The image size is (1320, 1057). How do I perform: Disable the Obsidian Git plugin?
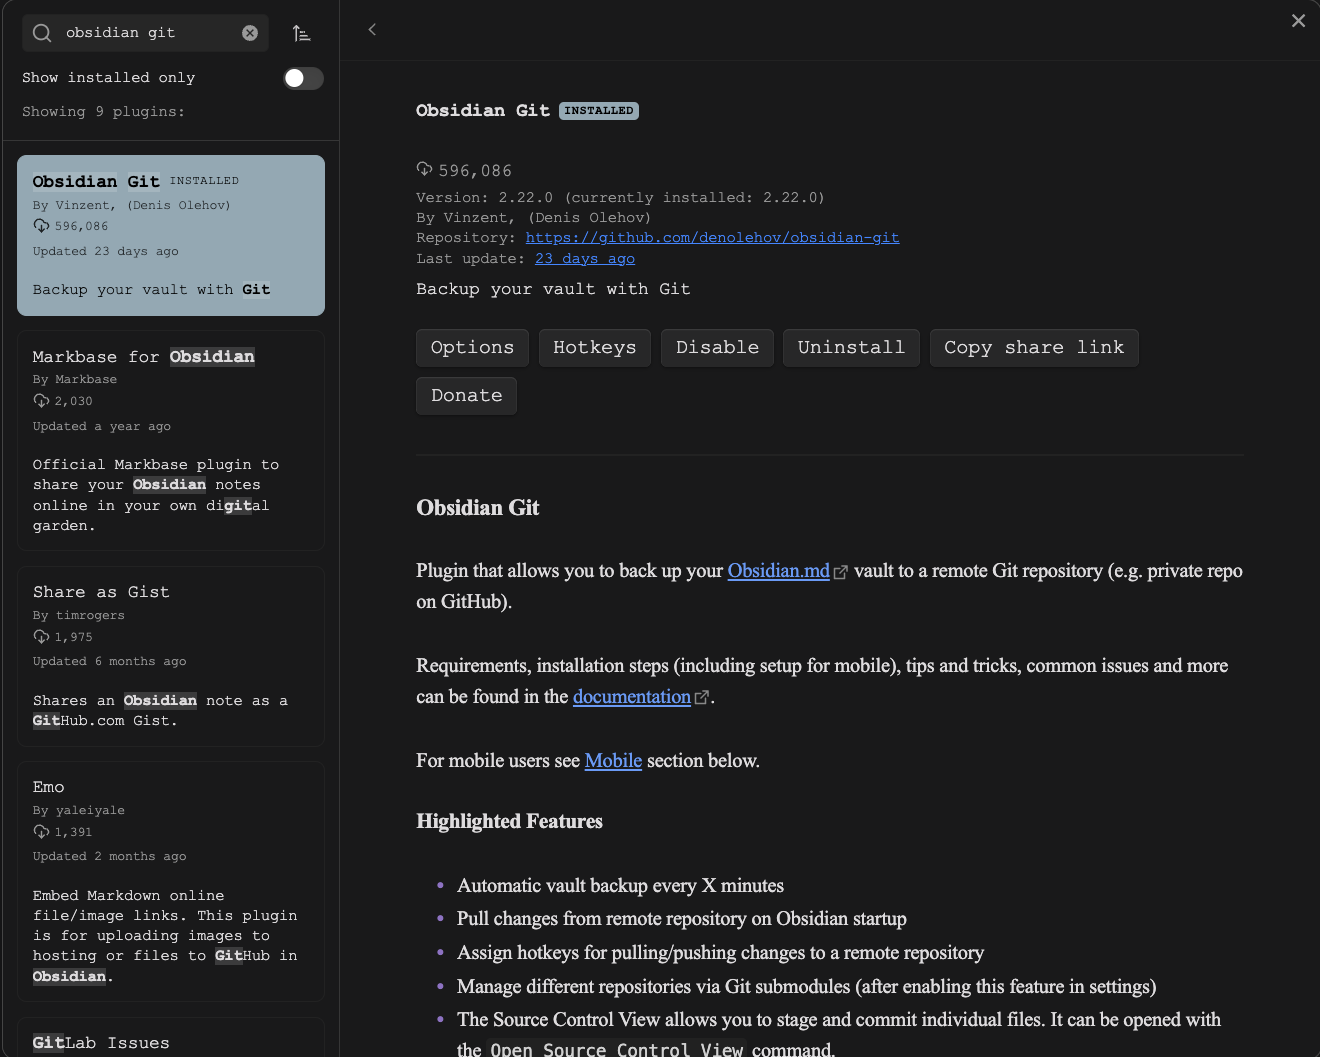coord(717,348)
